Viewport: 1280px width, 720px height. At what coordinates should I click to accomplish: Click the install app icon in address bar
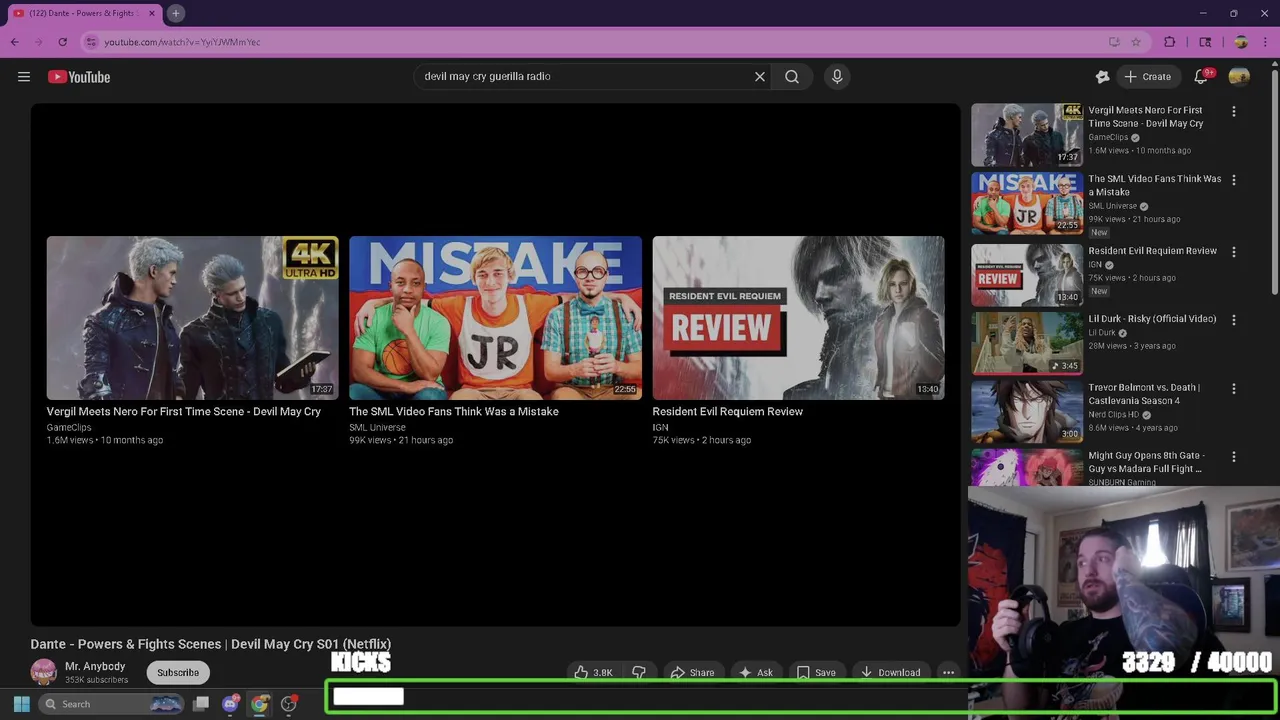coord(1114,42)
